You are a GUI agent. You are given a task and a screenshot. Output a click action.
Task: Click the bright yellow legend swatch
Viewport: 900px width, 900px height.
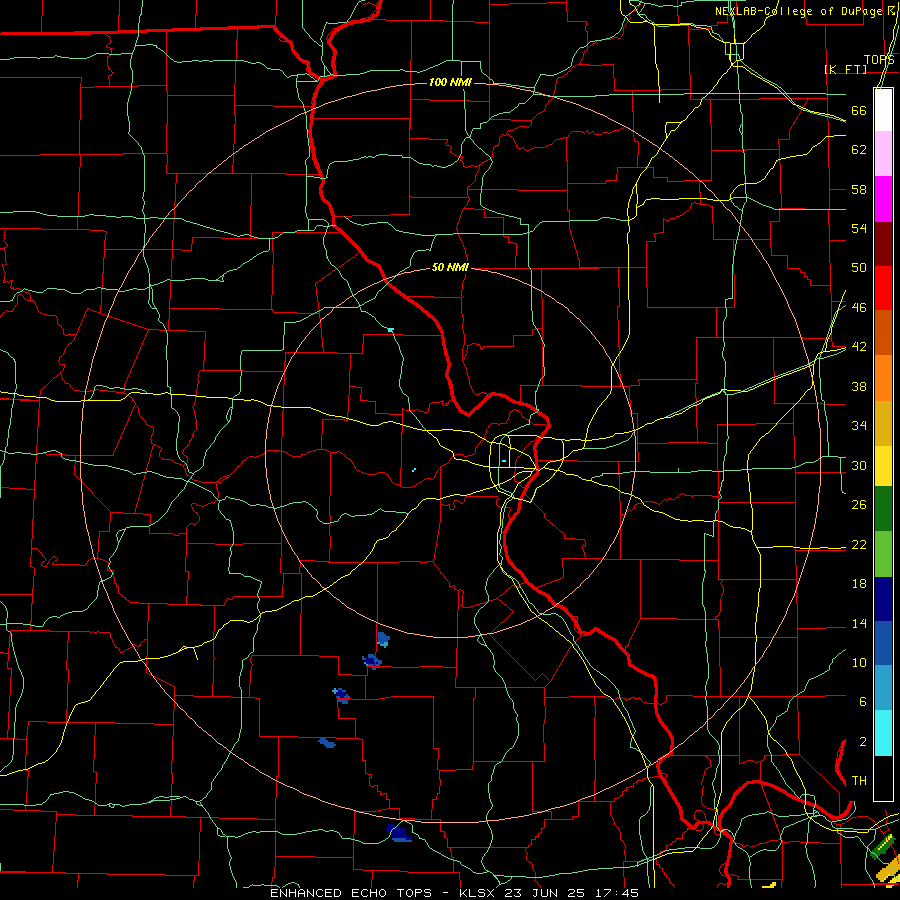point(883,466)
